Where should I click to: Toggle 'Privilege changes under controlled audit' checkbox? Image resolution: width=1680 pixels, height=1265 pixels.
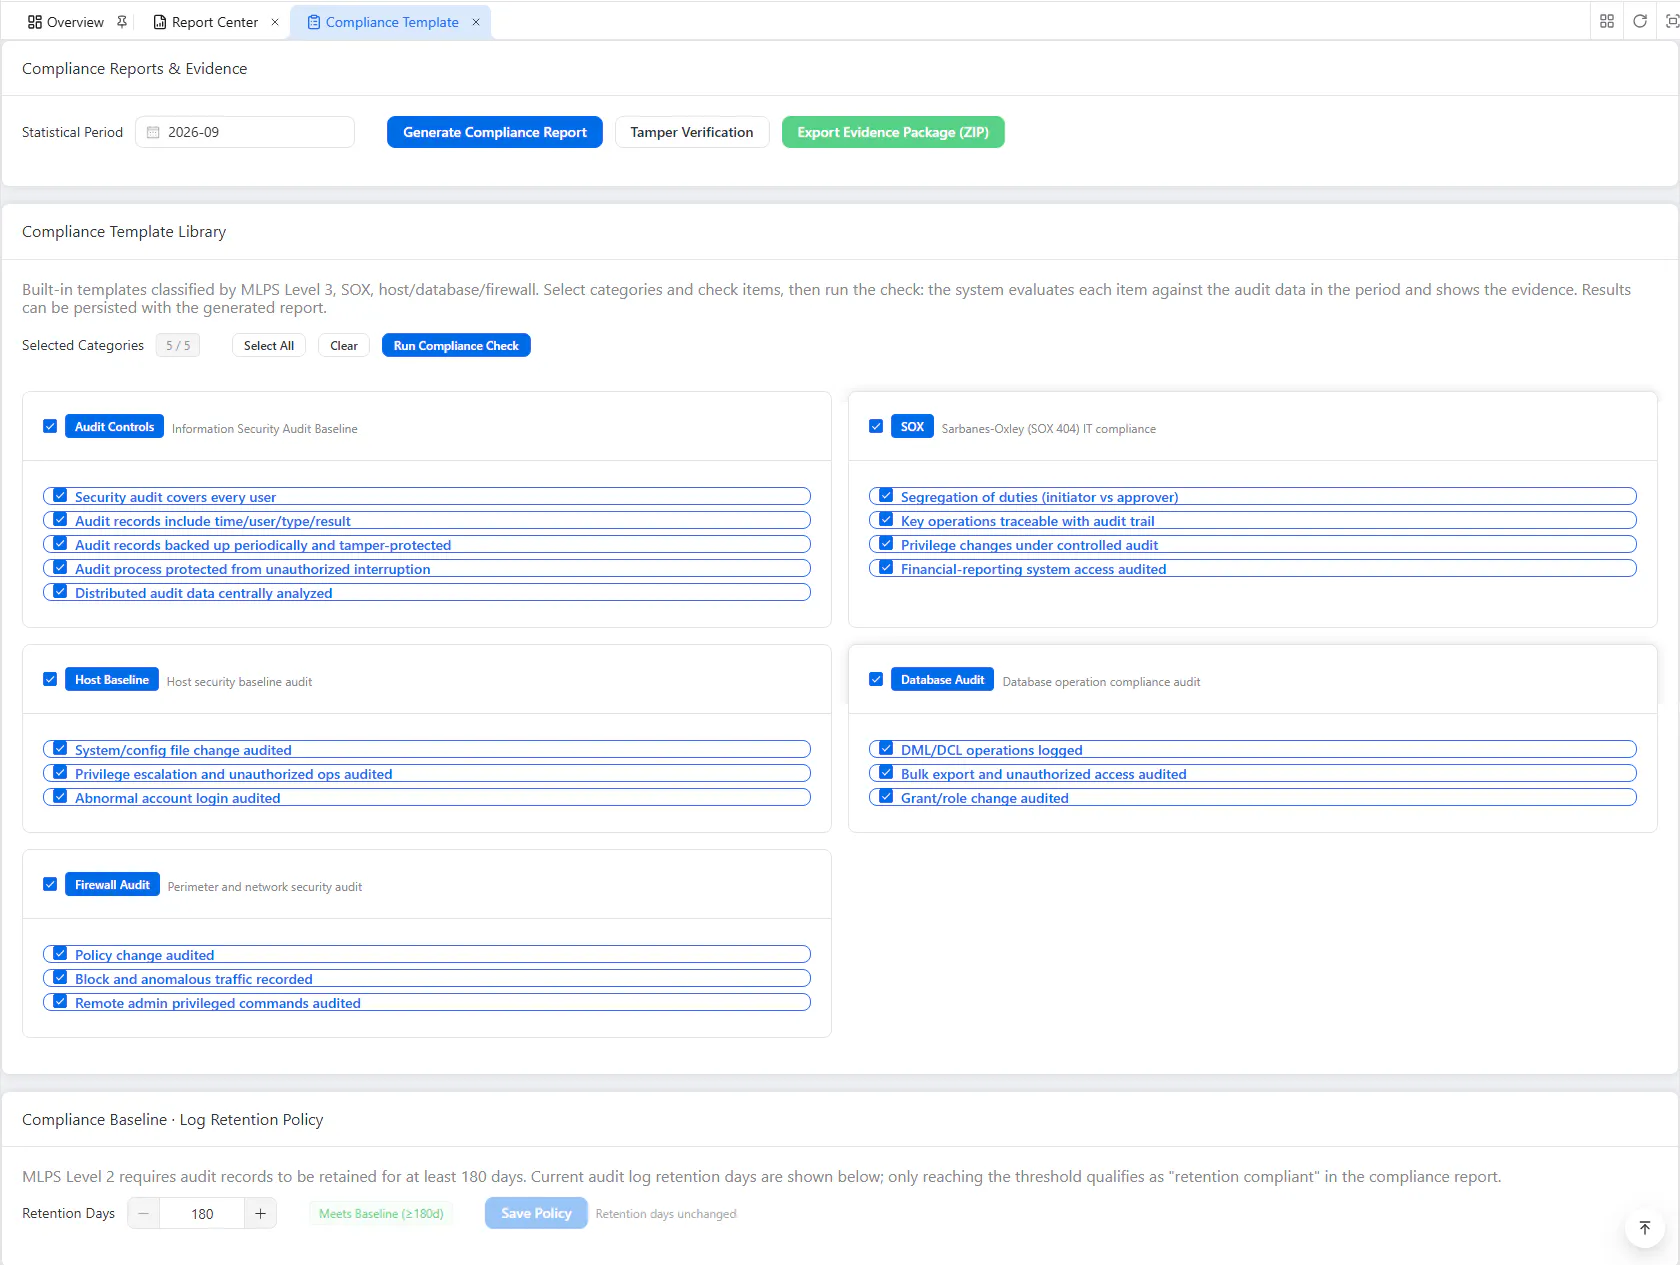[886, 543]
